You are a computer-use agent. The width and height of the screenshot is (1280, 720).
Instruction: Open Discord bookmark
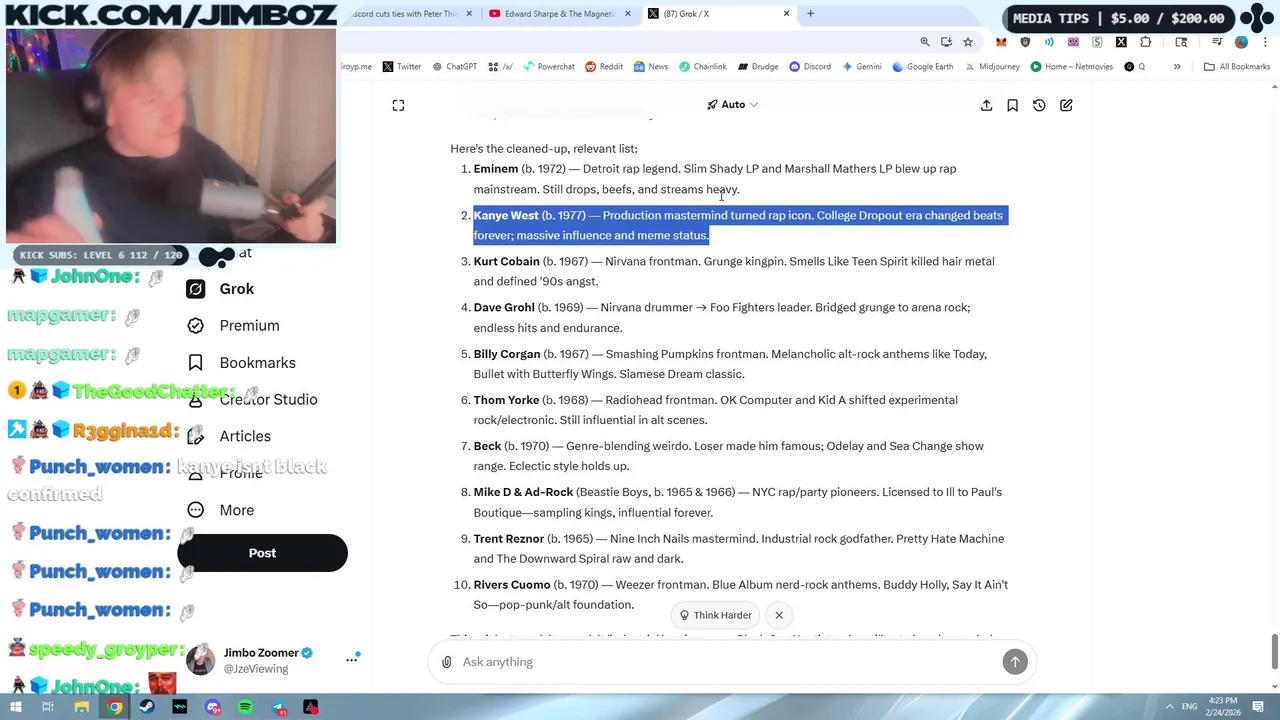(810, 67)
